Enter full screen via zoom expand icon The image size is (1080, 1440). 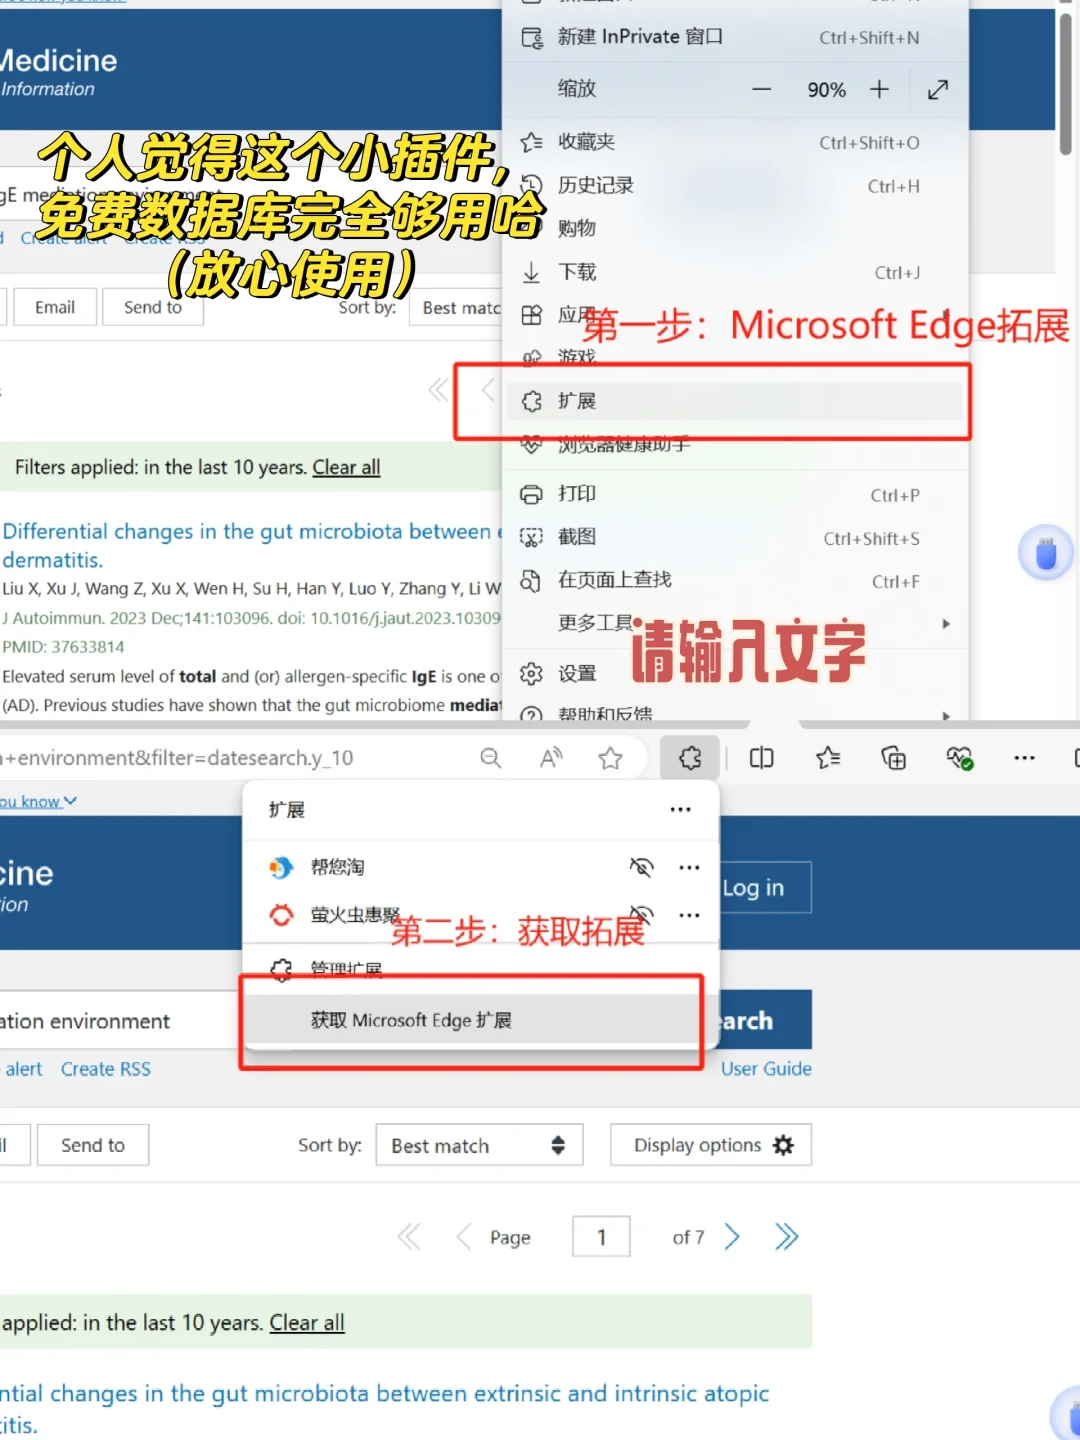tap(938, 89)
